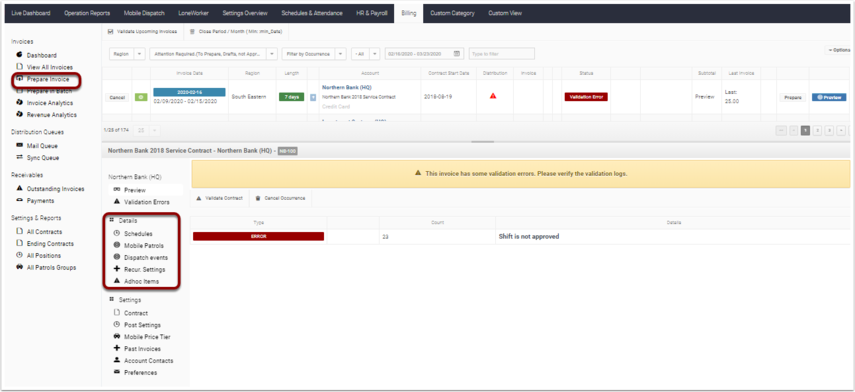This screenshot has height=392, width=855.
Task: Select the Schedules clock icon under Details
Action: 116,233
